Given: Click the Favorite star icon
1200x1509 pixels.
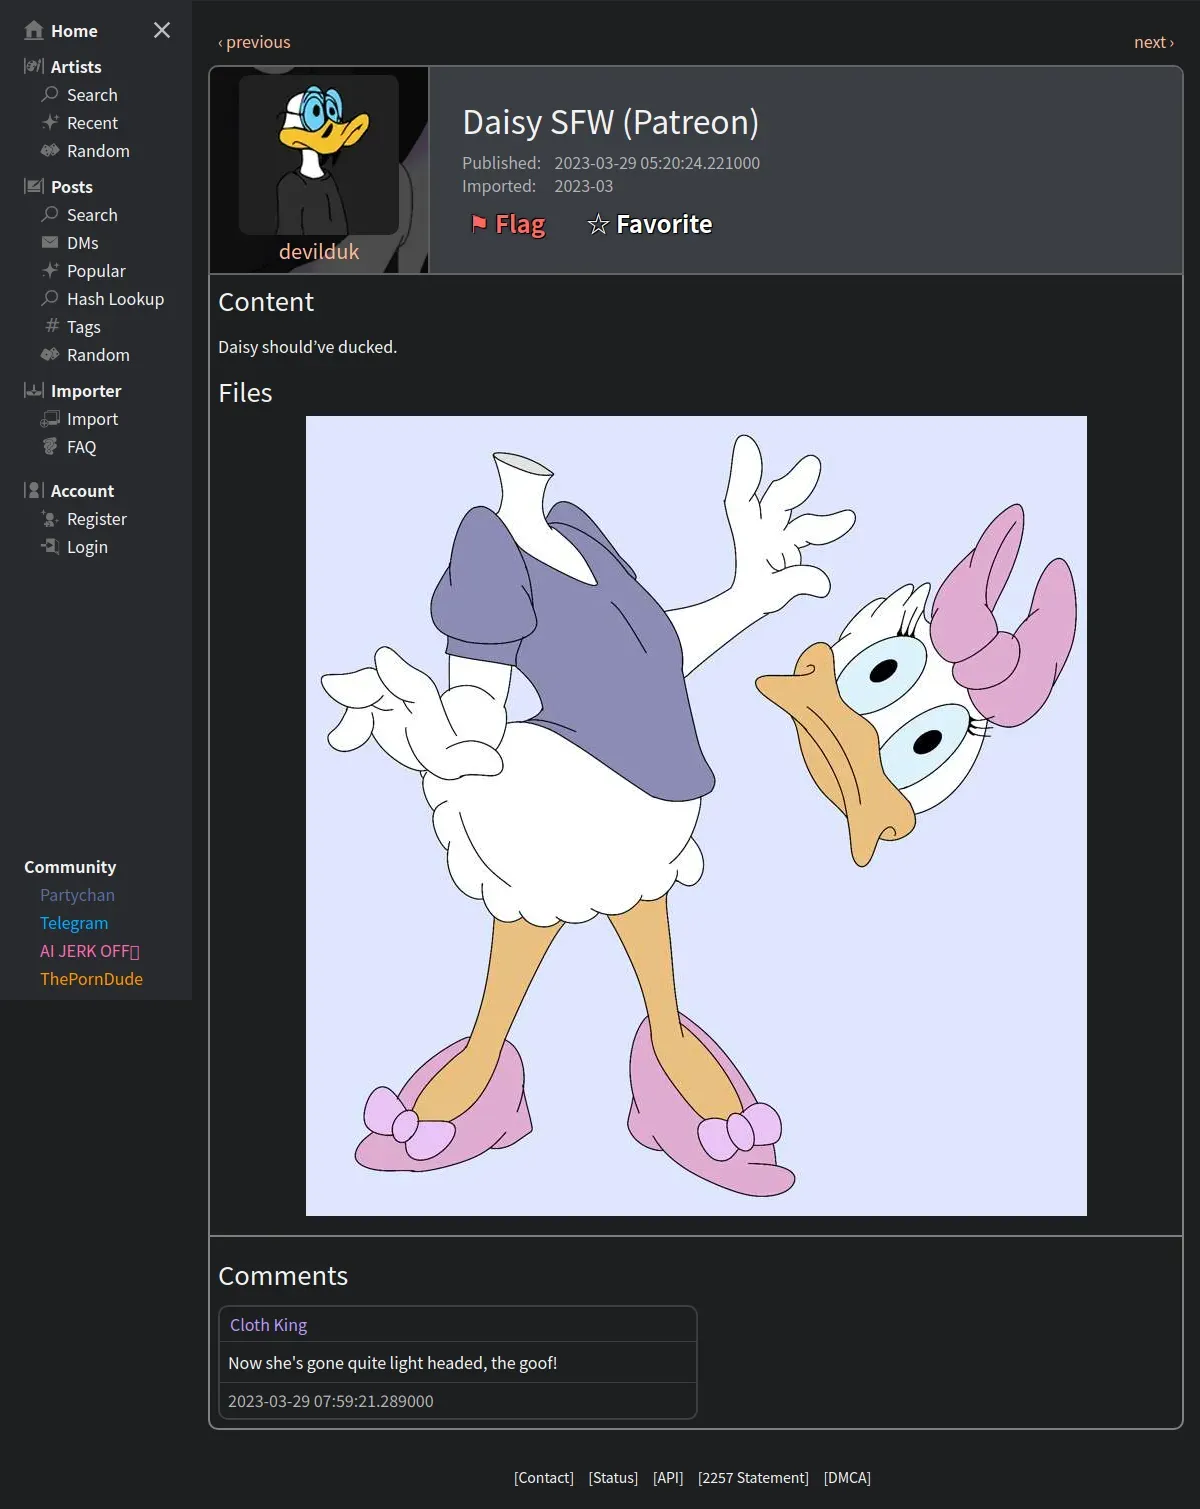Looking at the screenshot, I should 598,224.
